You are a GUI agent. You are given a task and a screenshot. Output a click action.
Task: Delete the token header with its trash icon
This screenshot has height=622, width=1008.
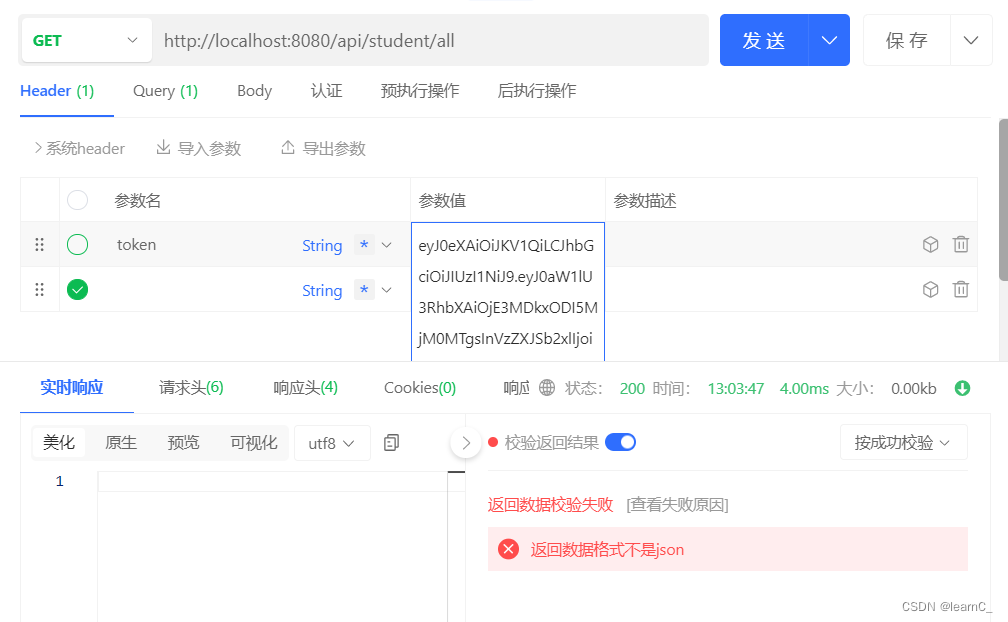pyautogui.click(x=961, y=244)
